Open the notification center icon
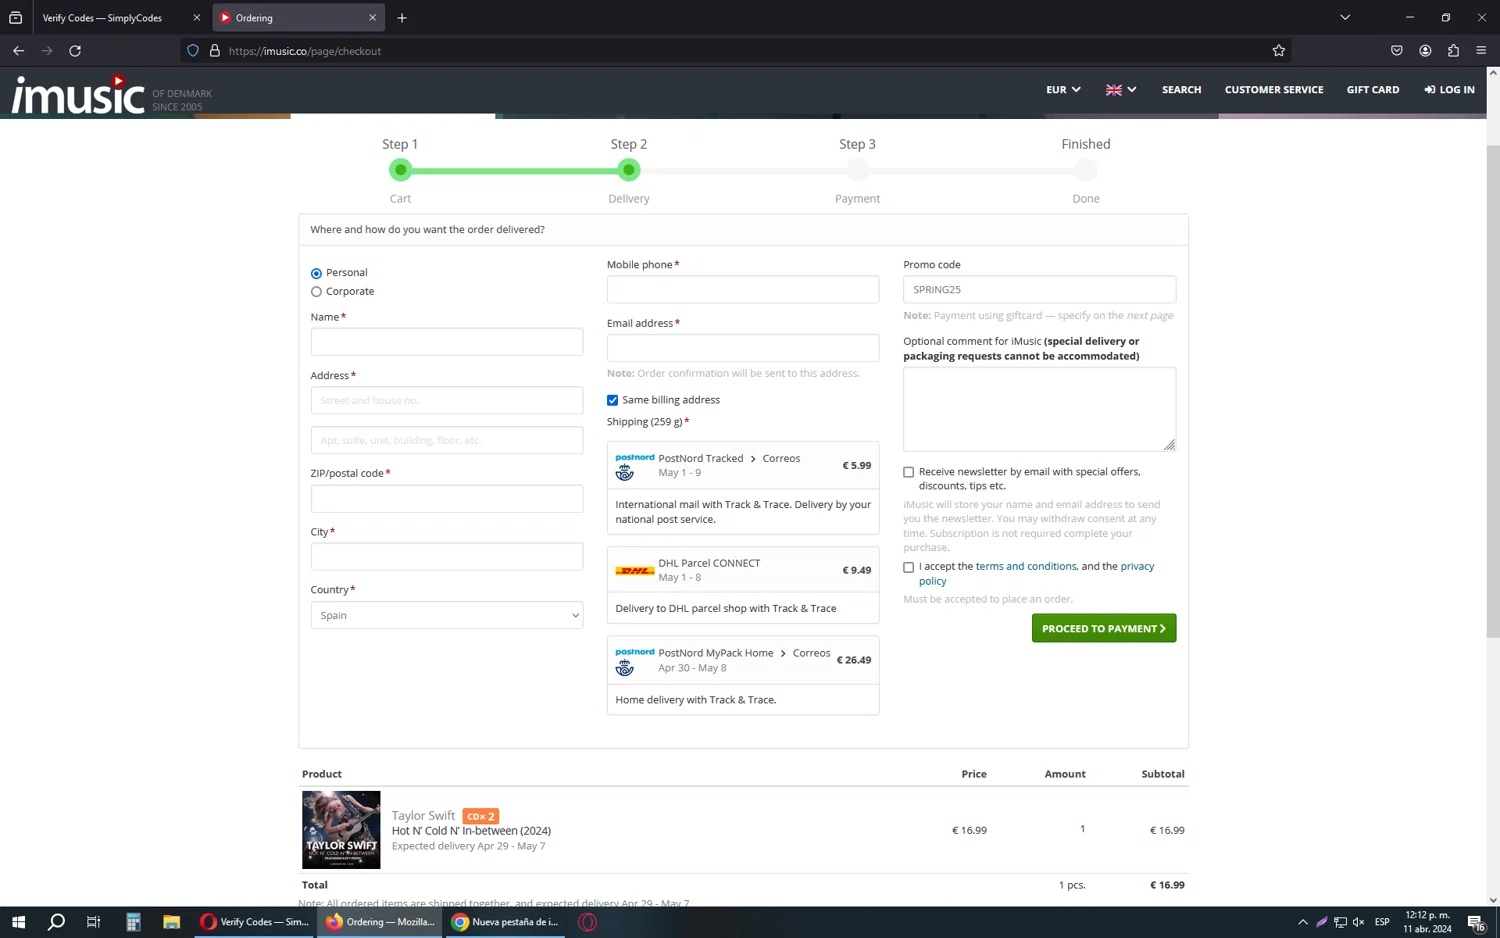The width and height of the screenshot is (1500, 938). tap(1476, 922)
